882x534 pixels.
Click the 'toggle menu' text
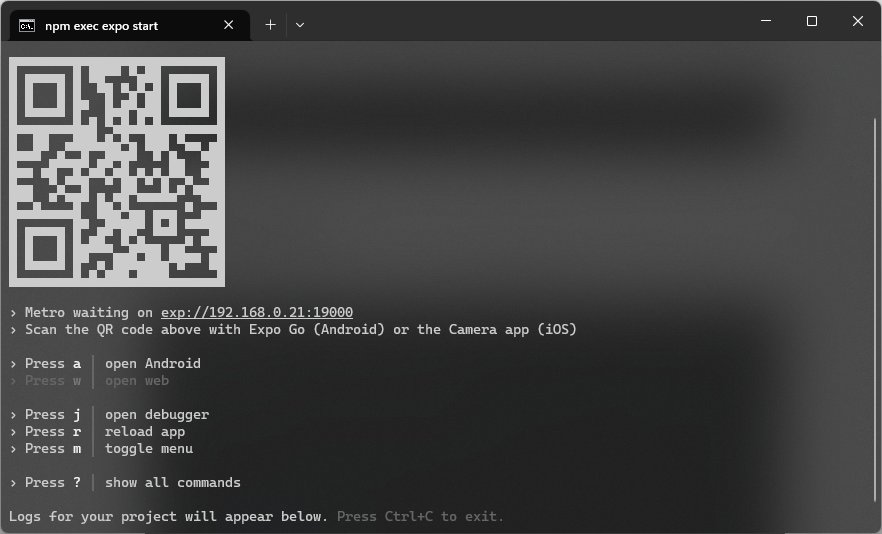pyautogui.click(x=148, y=448)
